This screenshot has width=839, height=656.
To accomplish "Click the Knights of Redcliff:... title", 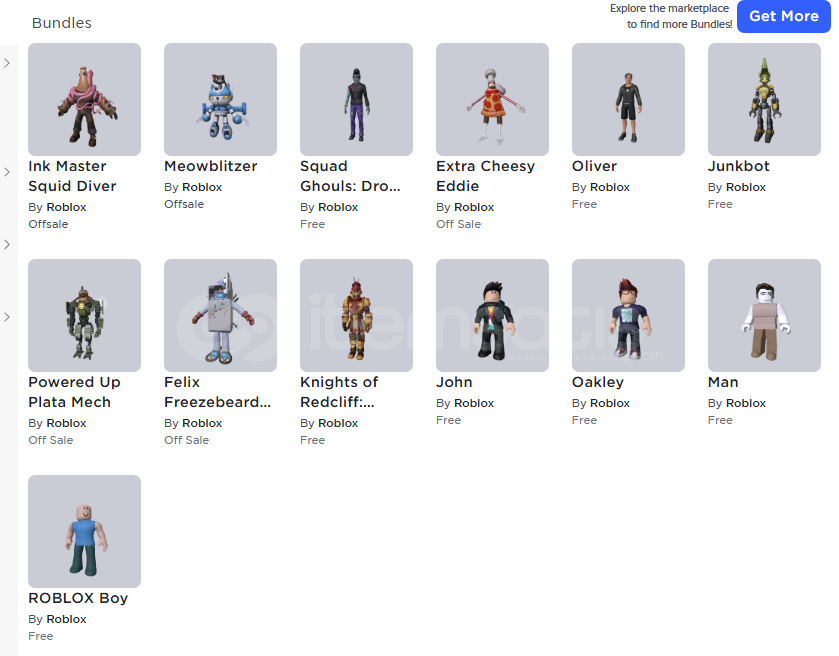I will (x=339, y=392).
